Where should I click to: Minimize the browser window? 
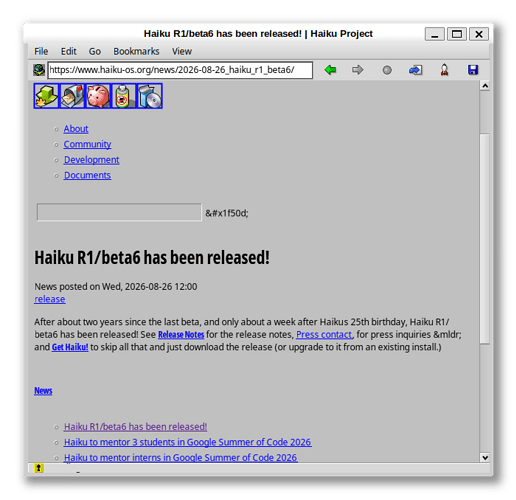434,34
